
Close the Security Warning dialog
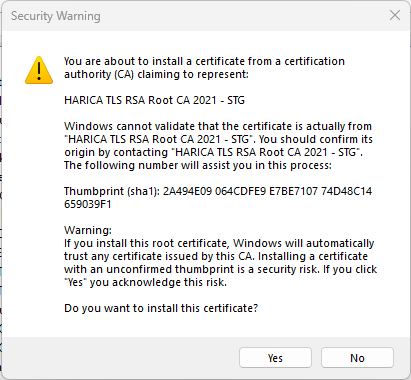pos(395,15)
